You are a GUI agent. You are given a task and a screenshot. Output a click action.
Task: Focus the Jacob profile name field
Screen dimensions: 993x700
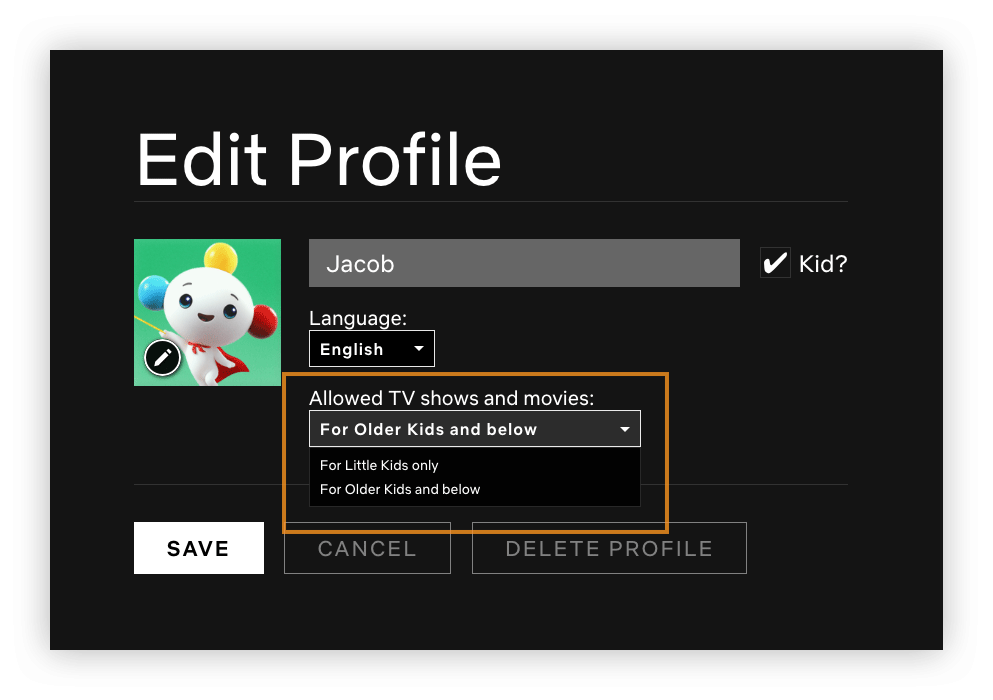pos(524,264)
